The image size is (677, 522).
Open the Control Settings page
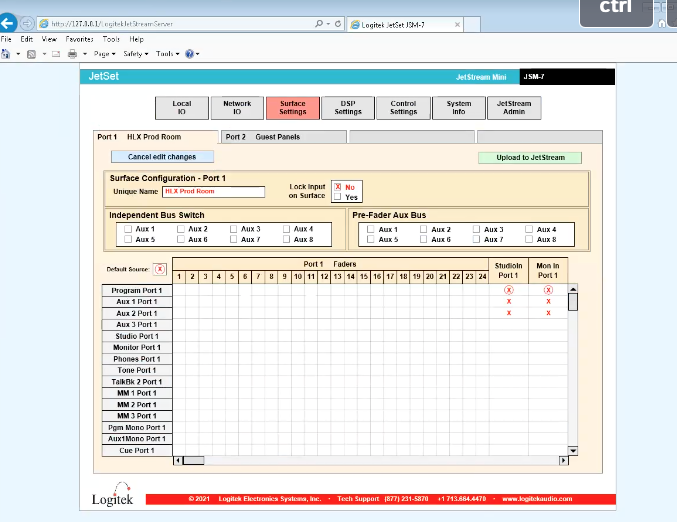pos(403,108)
